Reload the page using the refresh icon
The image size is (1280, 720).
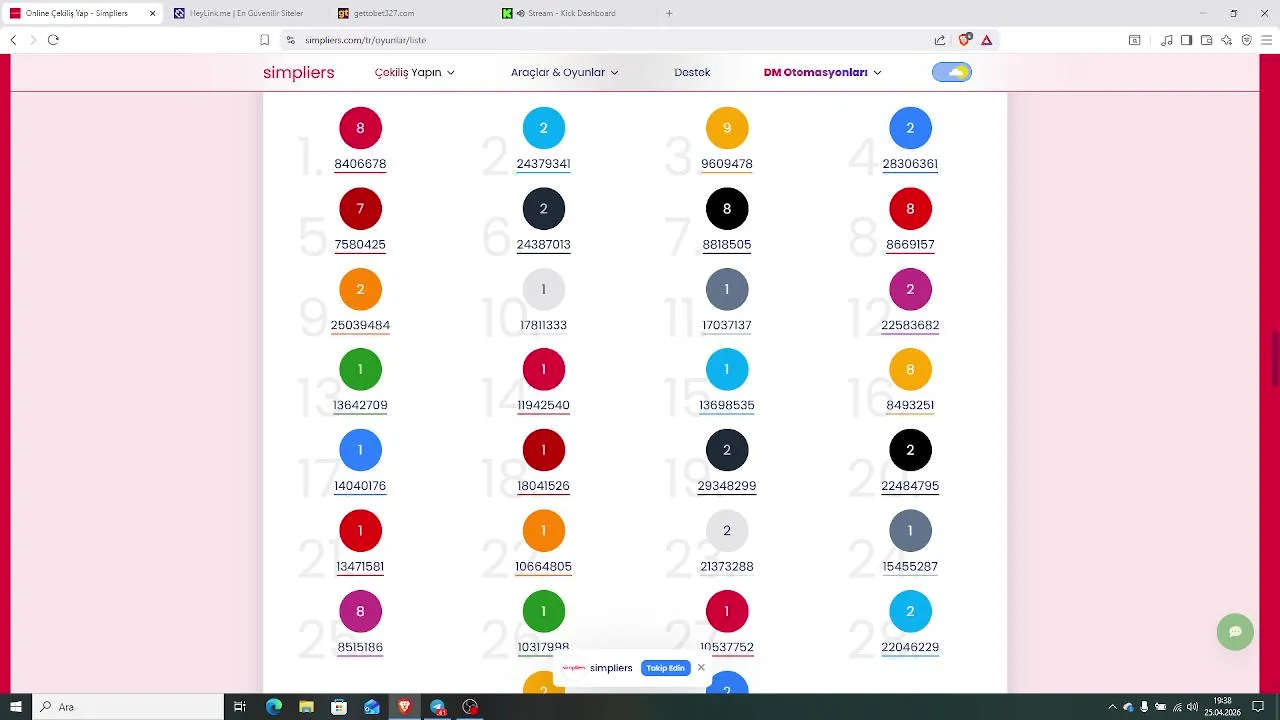(53, 40)
